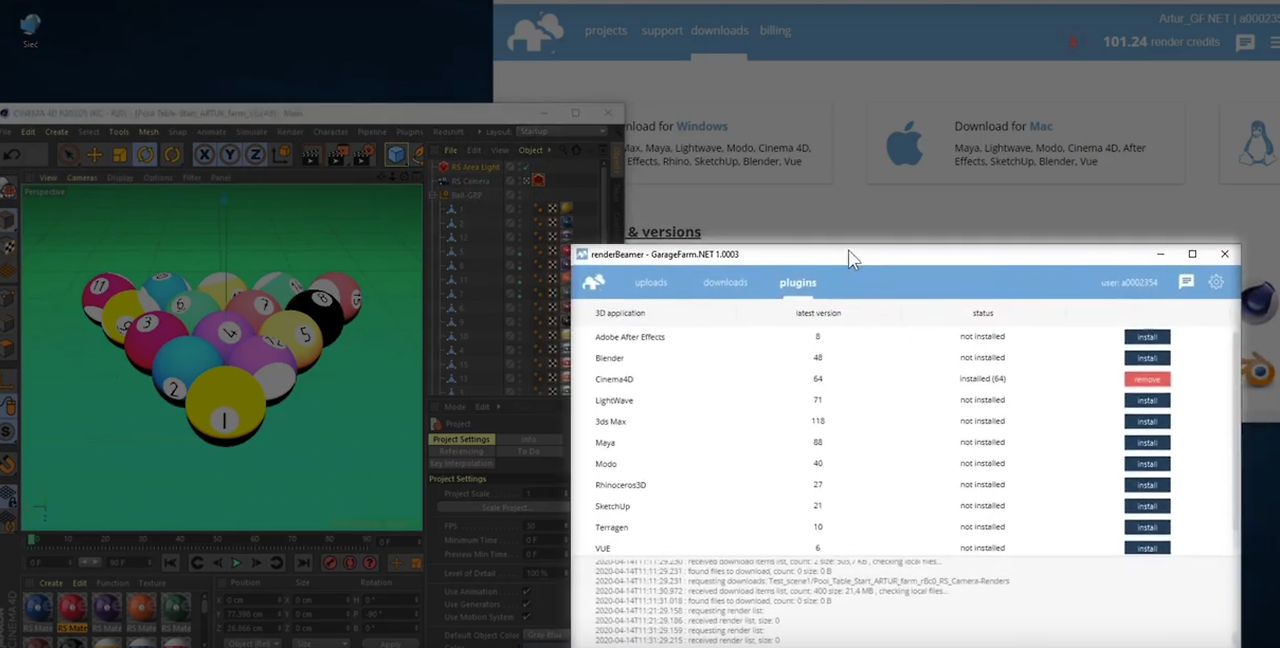Toggle Use Animation checkbox
Viewport: 1280px width, 648px height.
[526, 592]
